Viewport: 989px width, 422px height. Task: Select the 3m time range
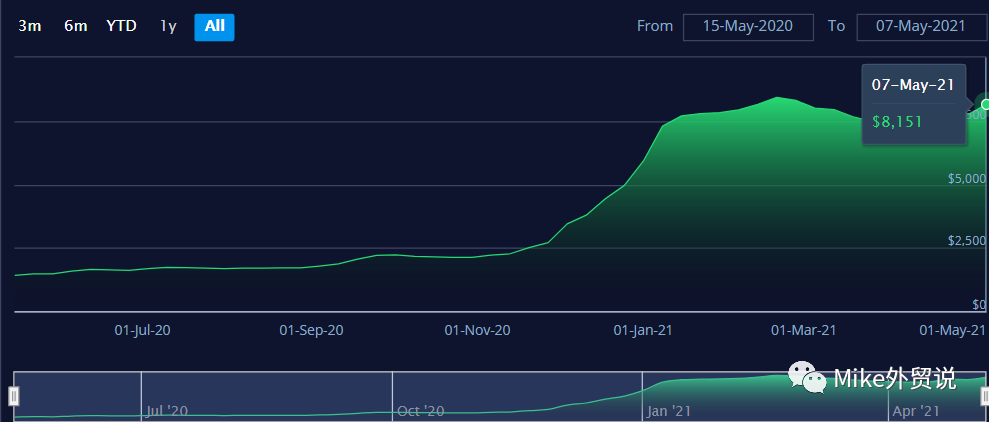pyautogui.click(x=29, y=26)
